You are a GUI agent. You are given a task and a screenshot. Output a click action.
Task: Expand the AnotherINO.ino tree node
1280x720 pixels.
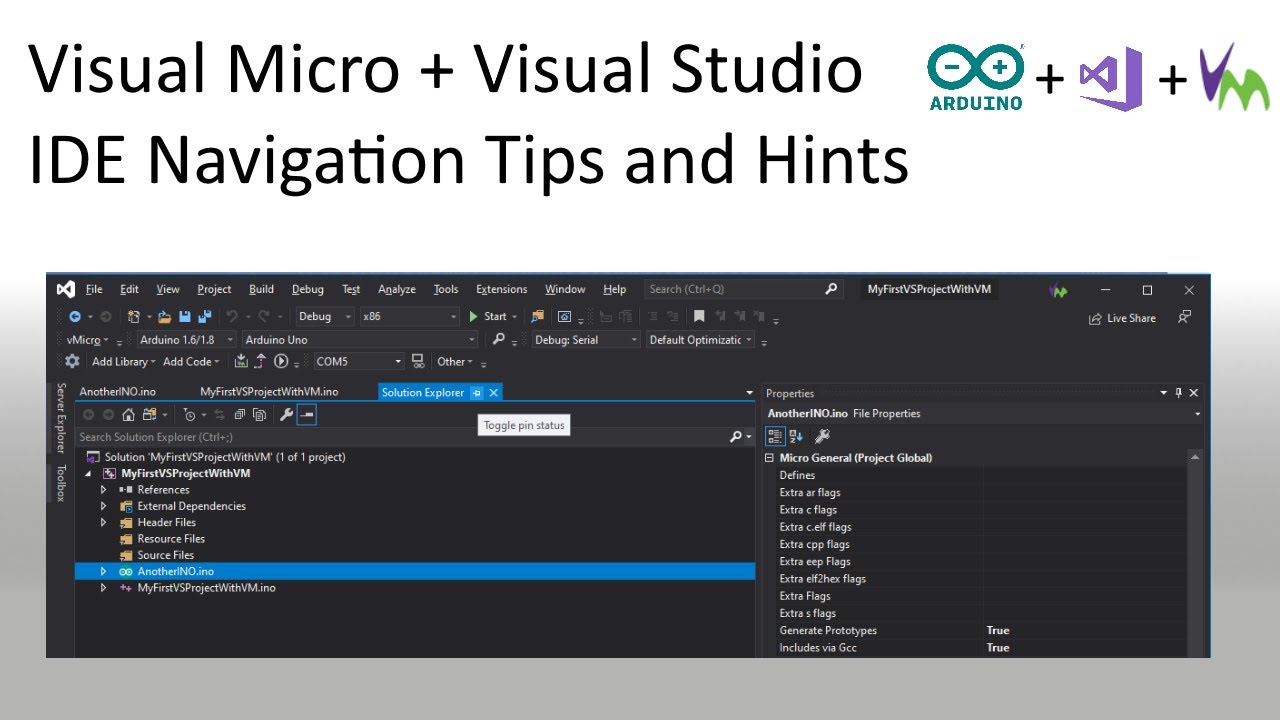coord(103,571)
